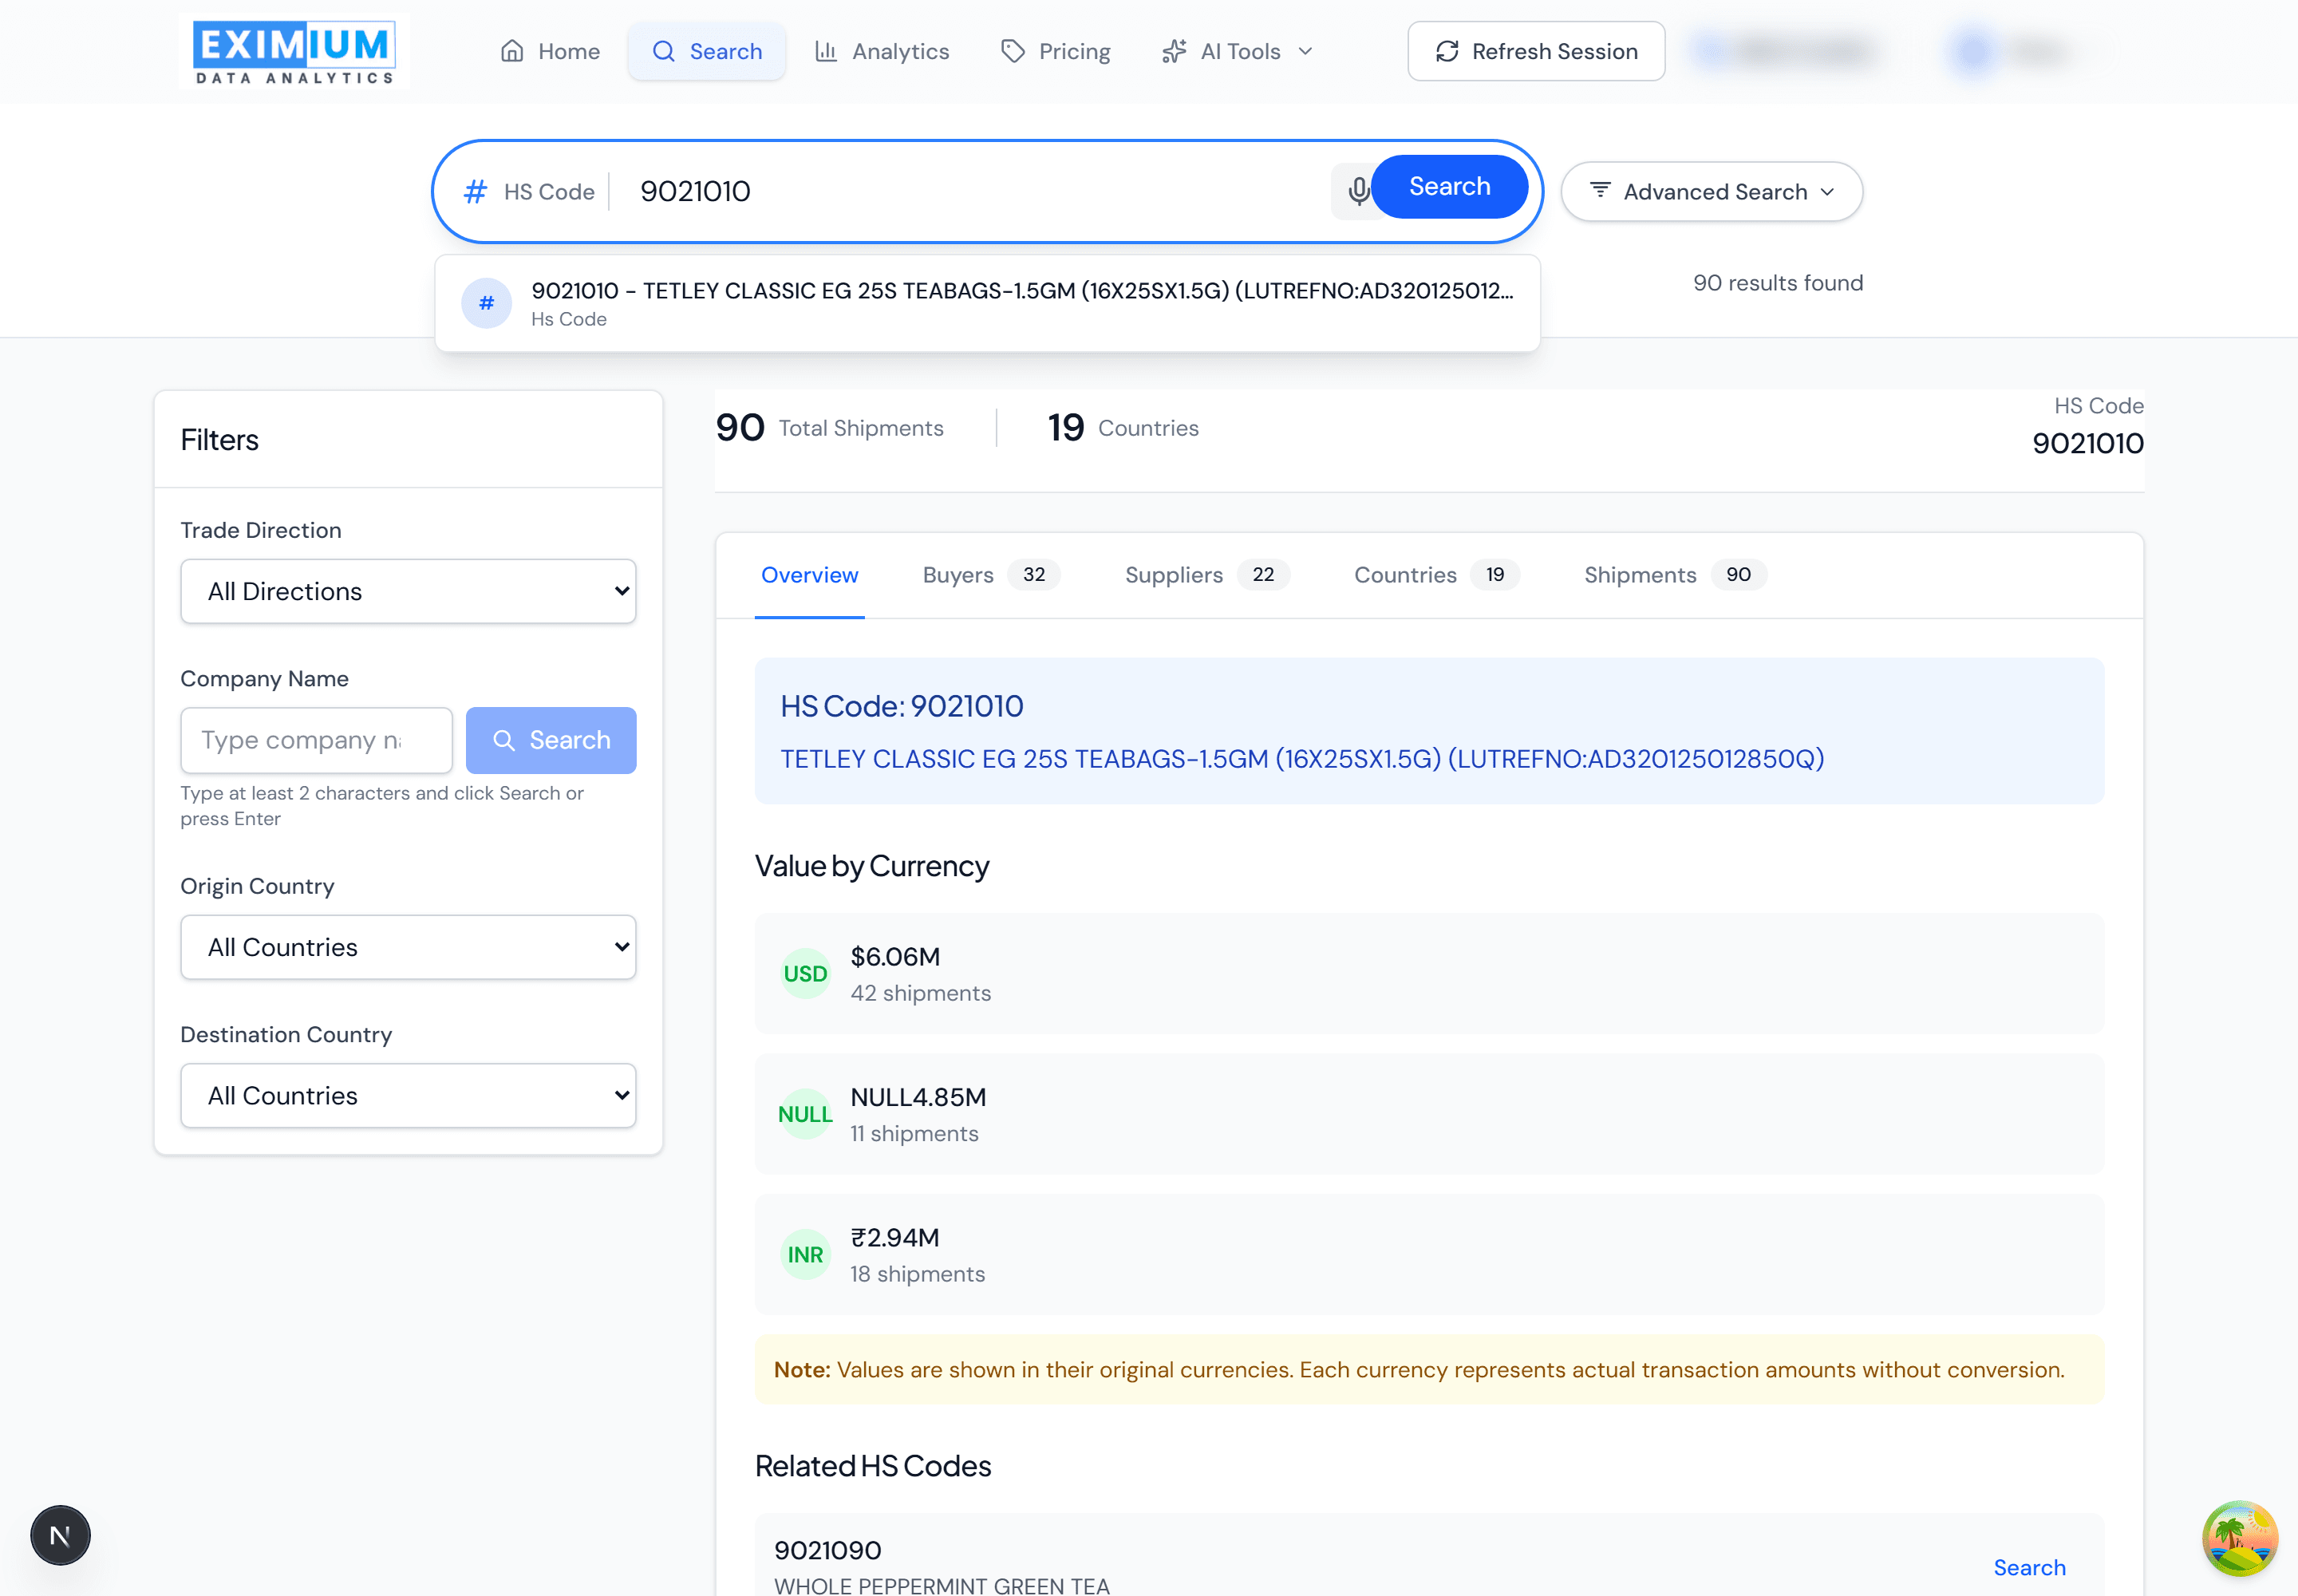Viewport: 2298px width, 1596px height.
Task: Switch to the Shipments tab
Action: (1674, 575)
